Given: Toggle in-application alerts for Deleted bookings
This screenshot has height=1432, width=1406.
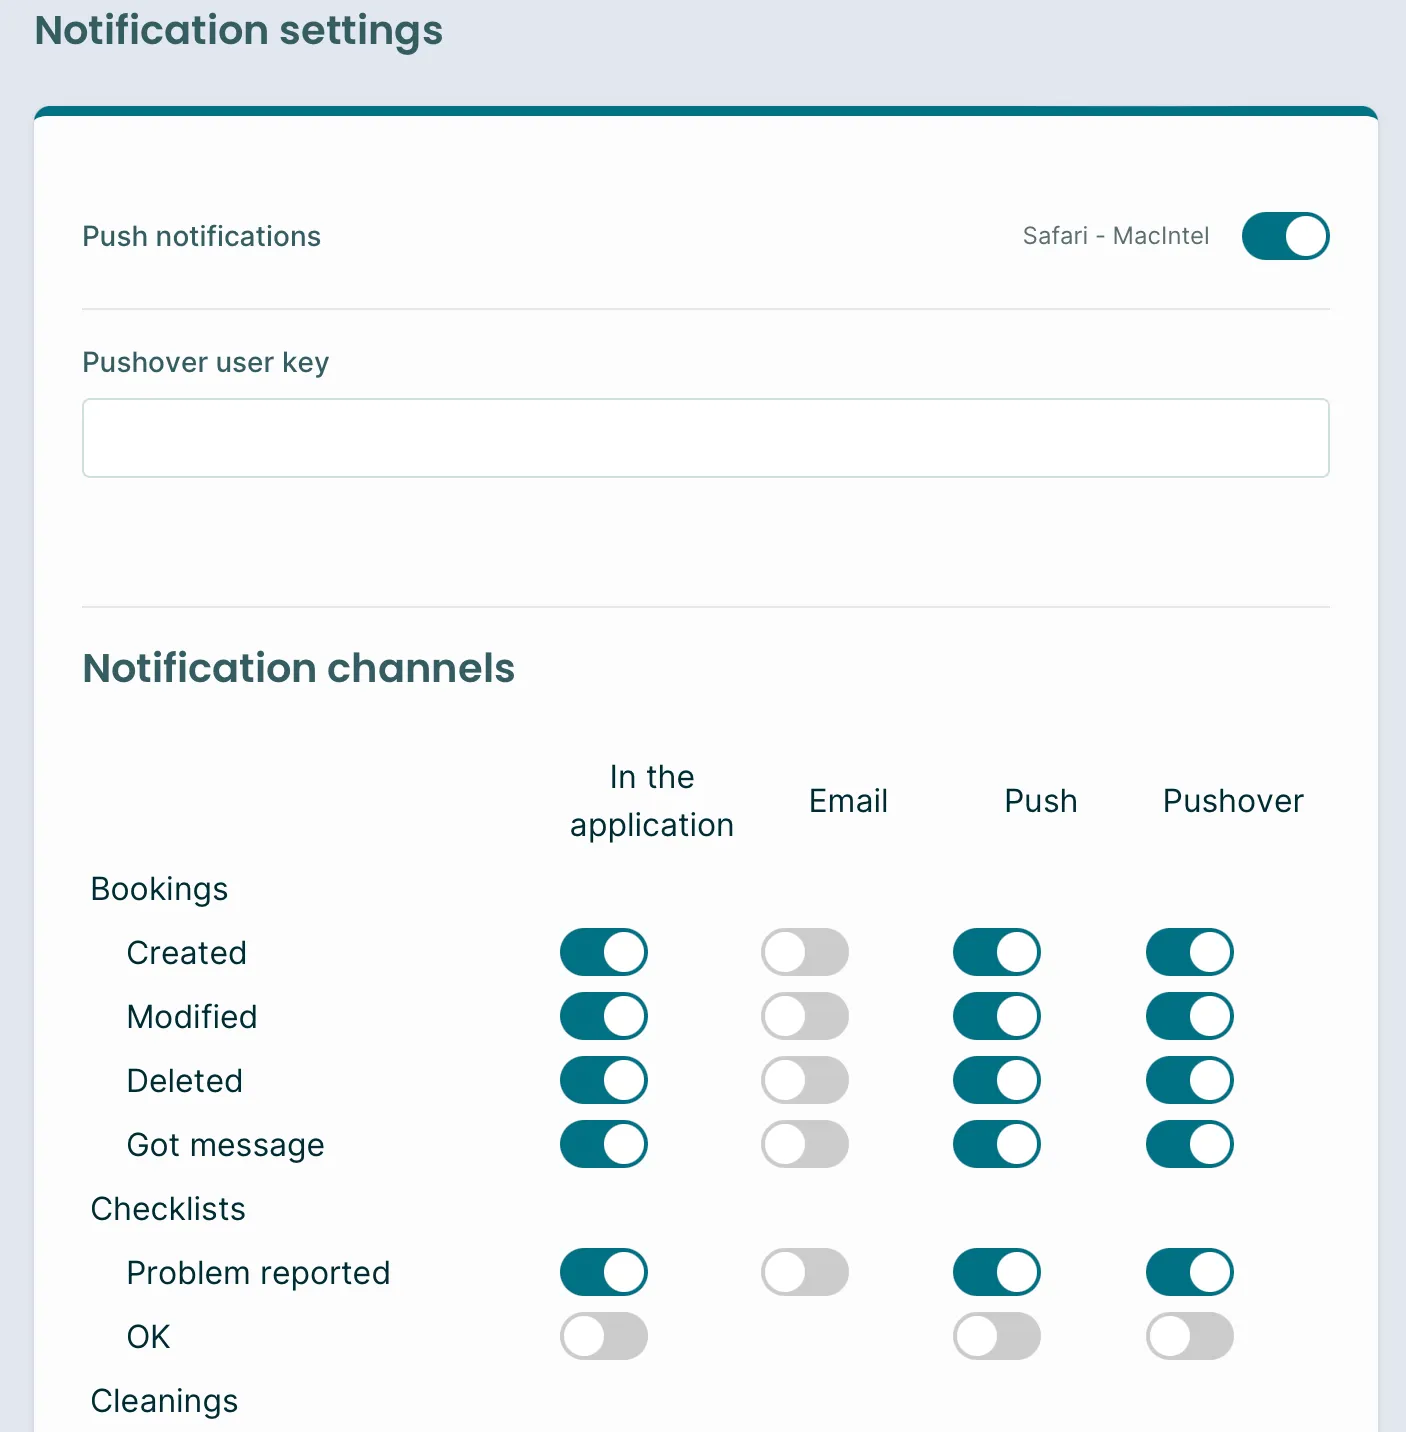Looking at the screenshot, I should (603, 1080).
